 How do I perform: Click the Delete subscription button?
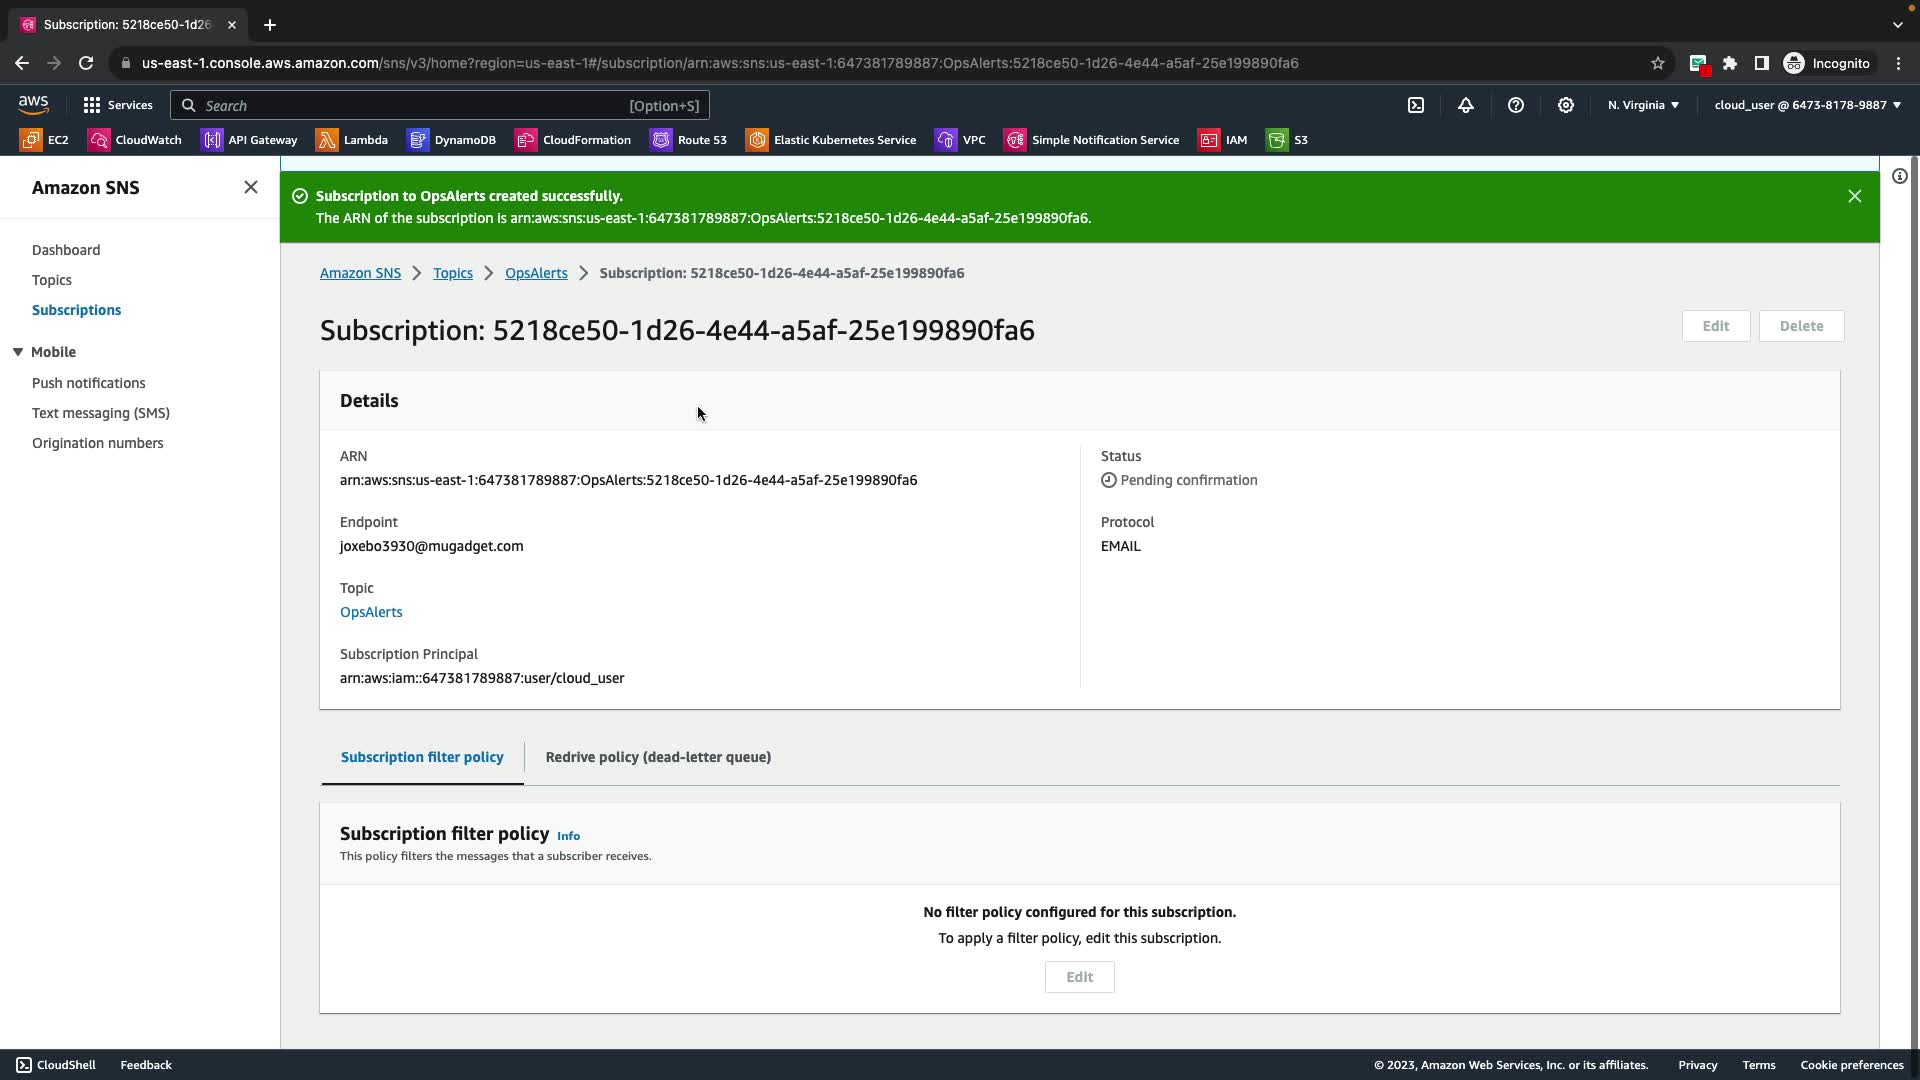point(1801,326)
